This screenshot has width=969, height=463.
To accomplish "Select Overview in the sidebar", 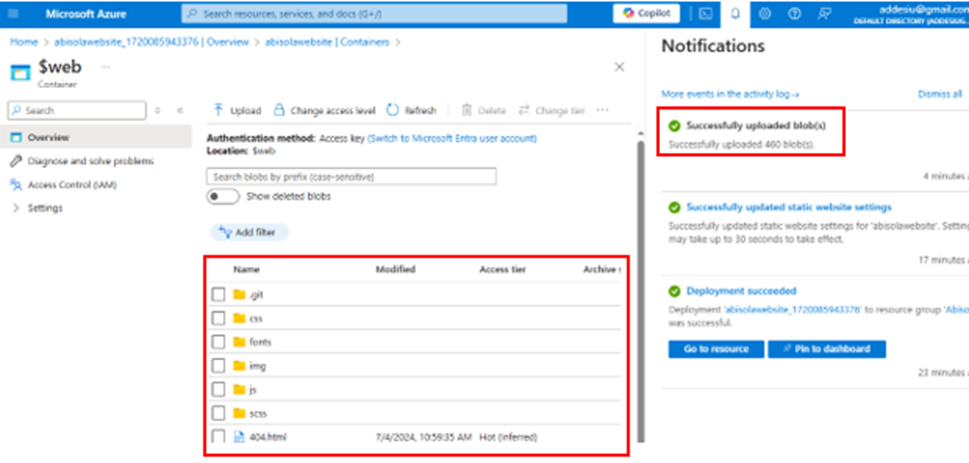I will point(96,137).
